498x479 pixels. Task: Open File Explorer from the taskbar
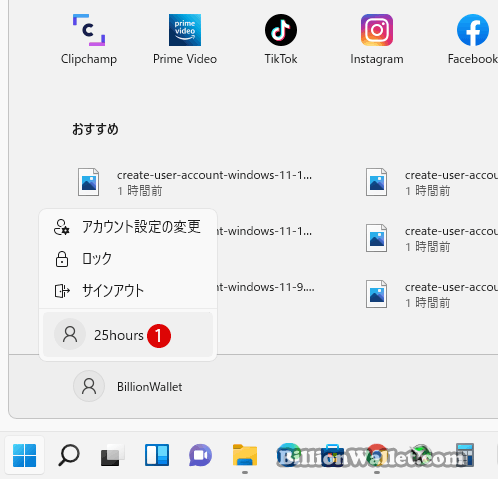(245, 455)
